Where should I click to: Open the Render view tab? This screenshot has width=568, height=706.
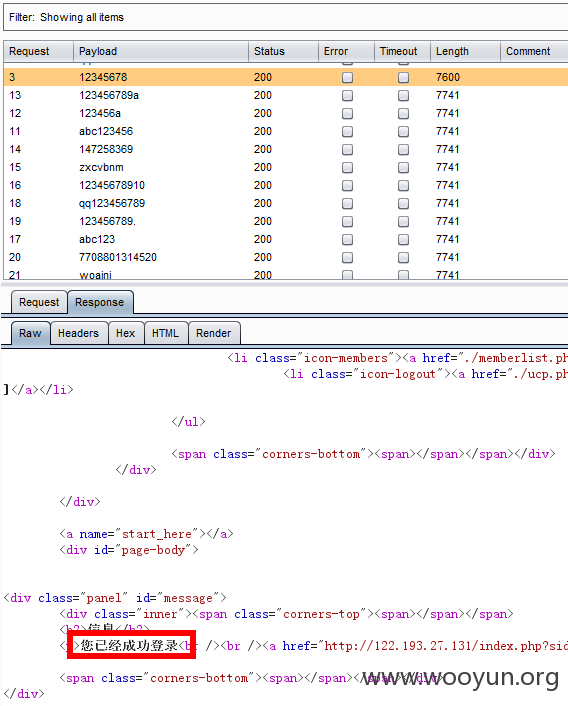pyautogui.click(x=214, y=333)
